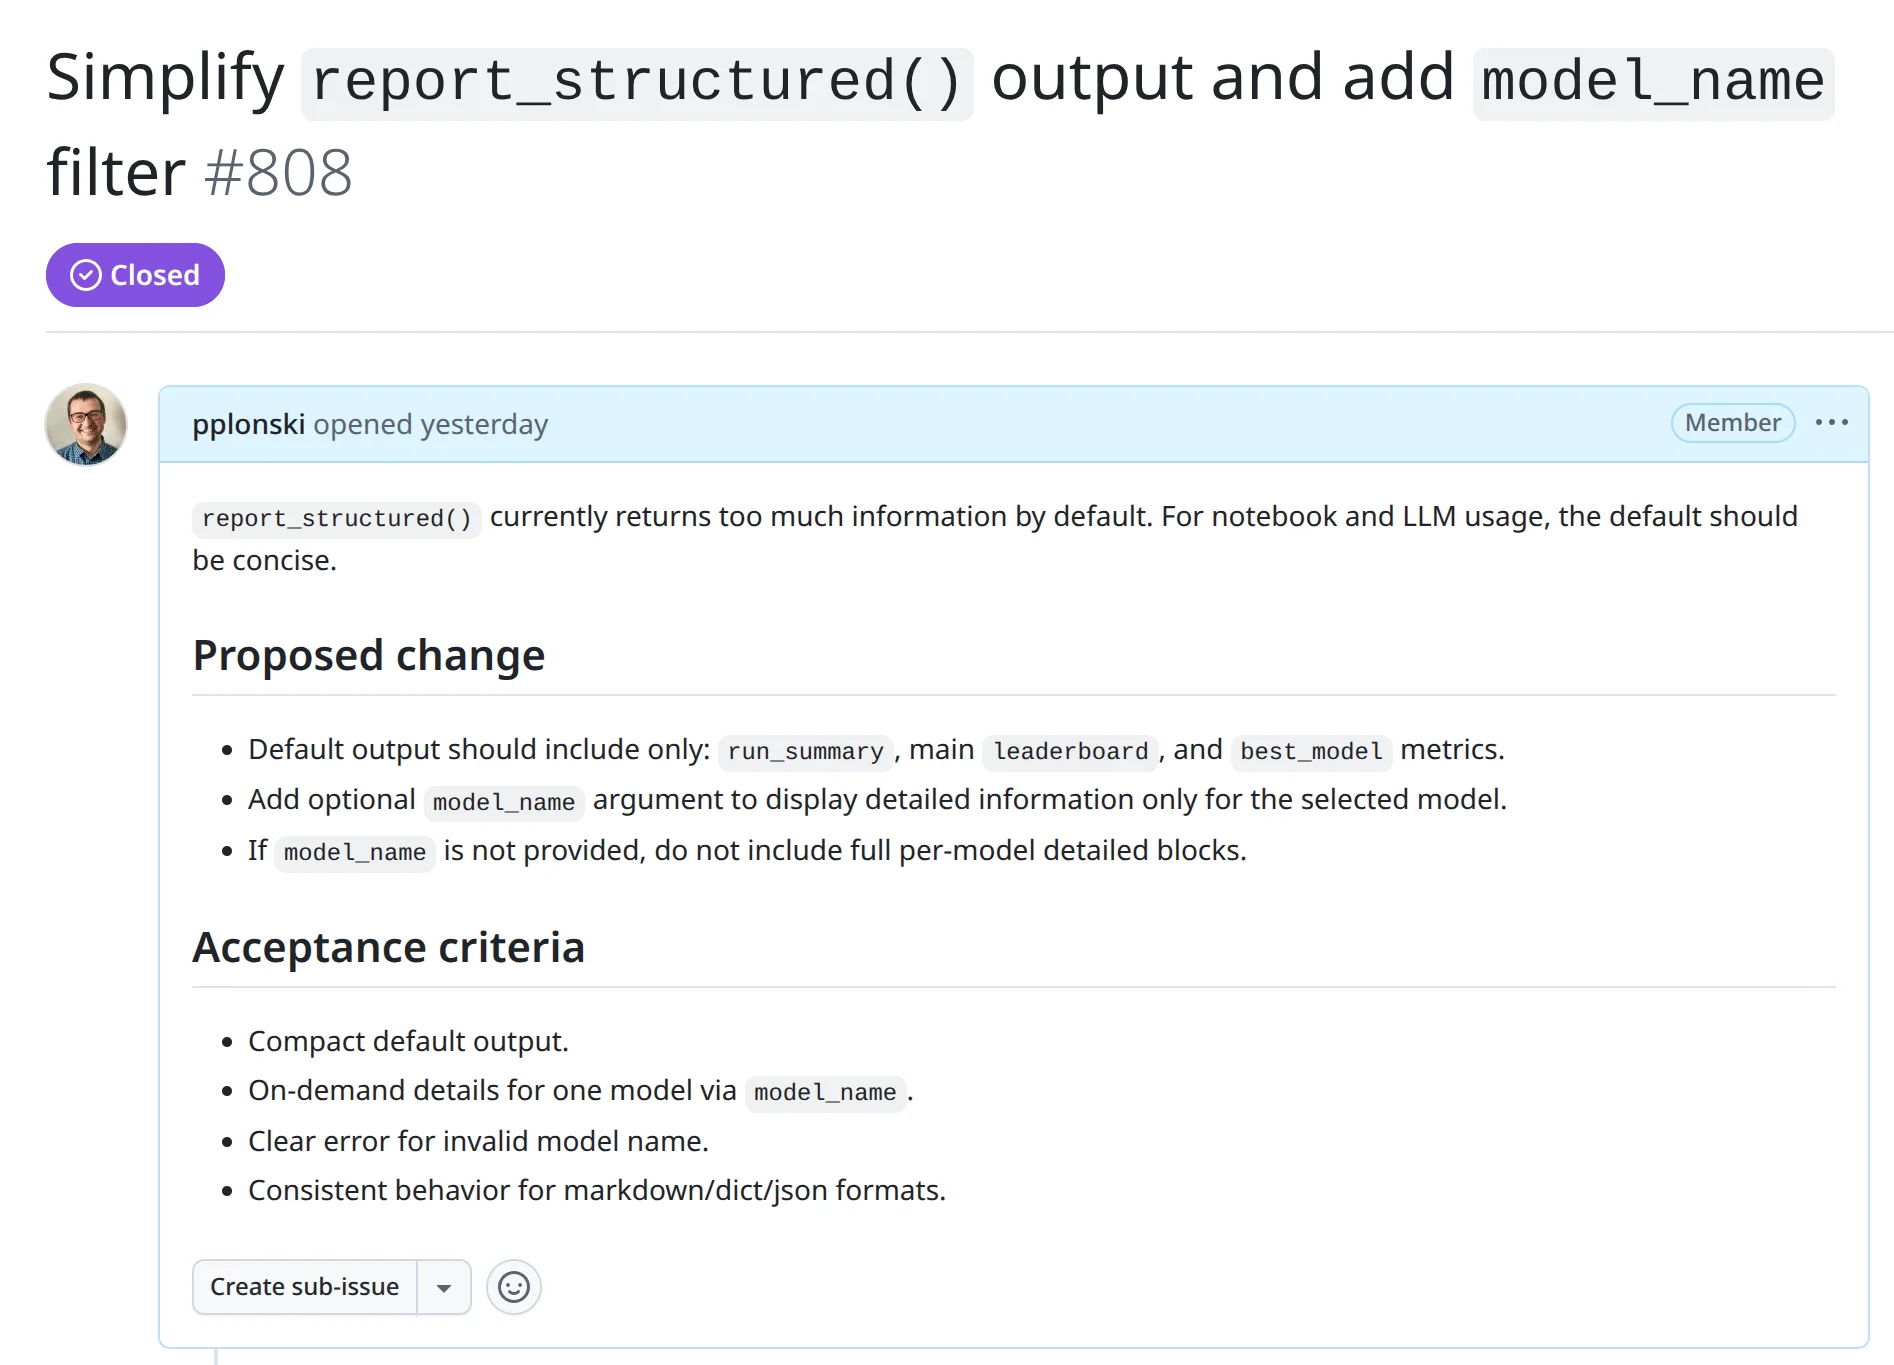Click the best_model inline code

(x=1311, y=751)
